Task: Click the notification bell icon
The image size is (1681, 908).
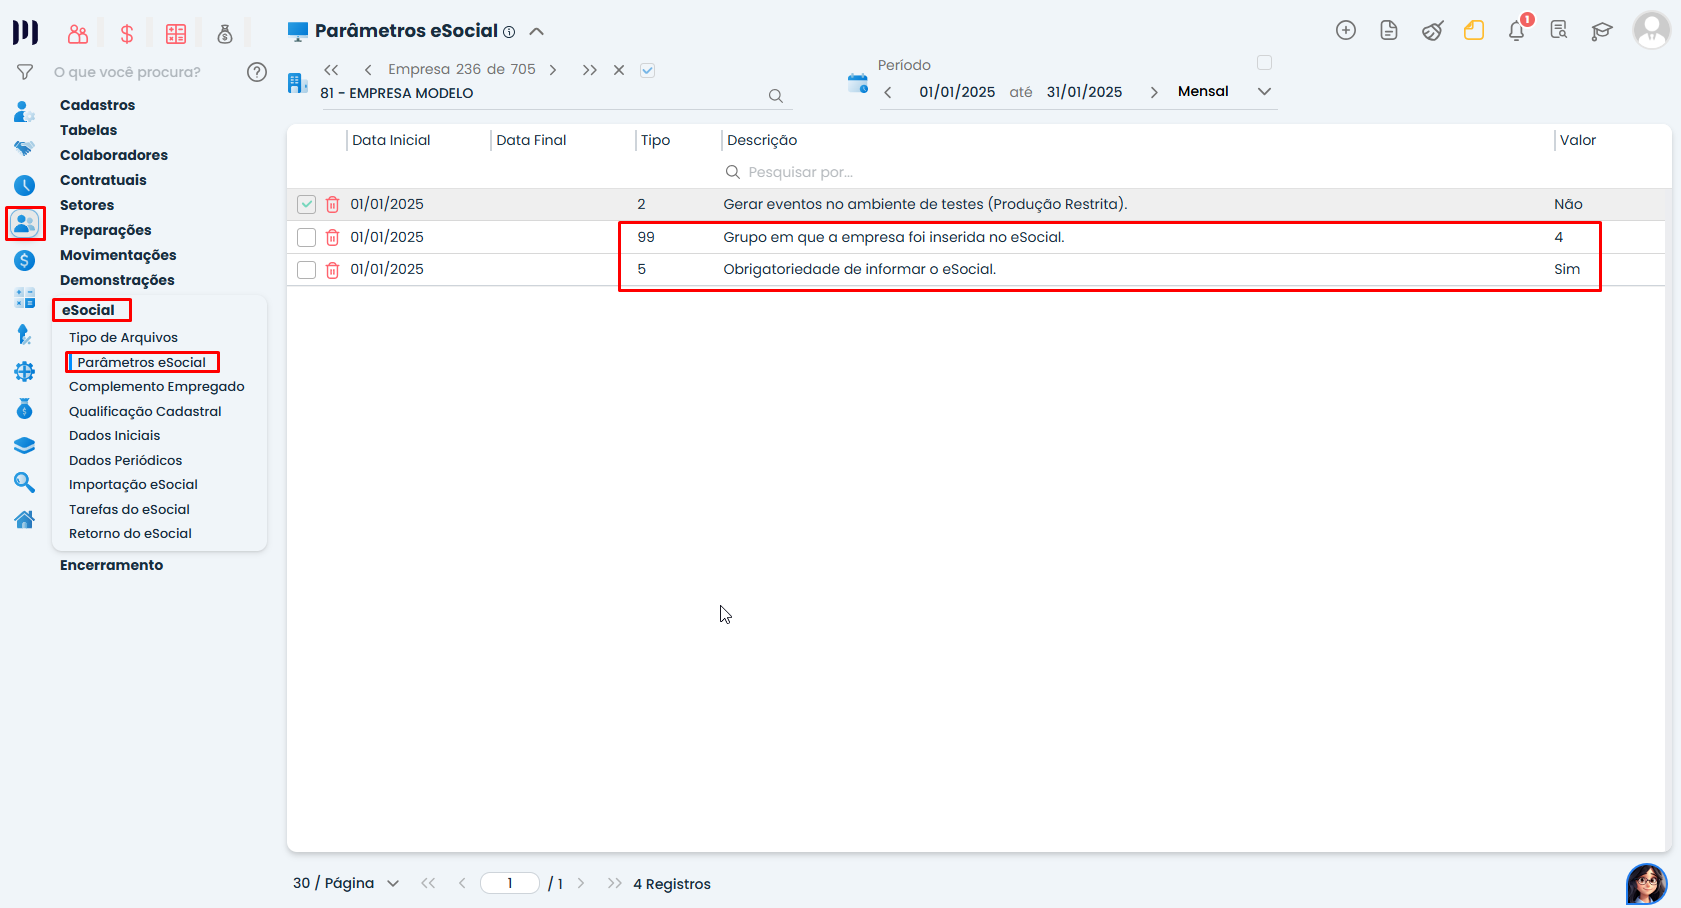Action: (1516, 31)
